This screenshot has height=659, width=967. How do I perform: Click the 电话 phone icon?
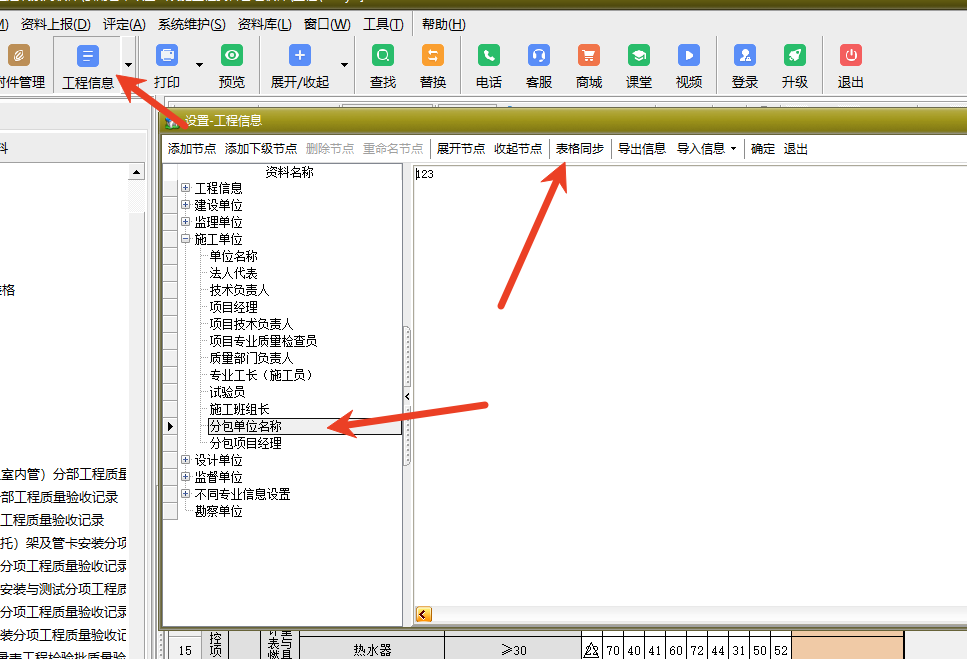click(x=488, y=56)
